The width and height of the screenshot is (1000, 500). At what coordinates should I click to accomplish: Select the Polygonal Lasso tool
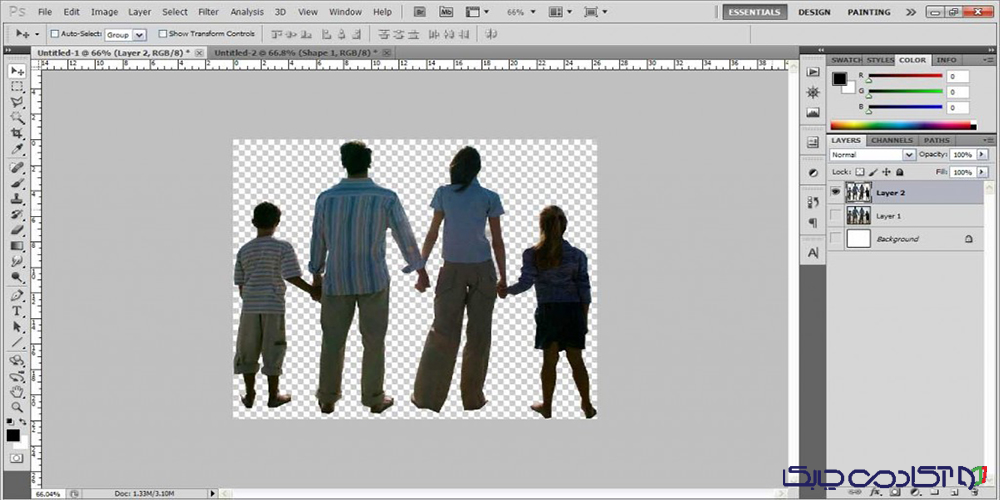pos(17,102)
